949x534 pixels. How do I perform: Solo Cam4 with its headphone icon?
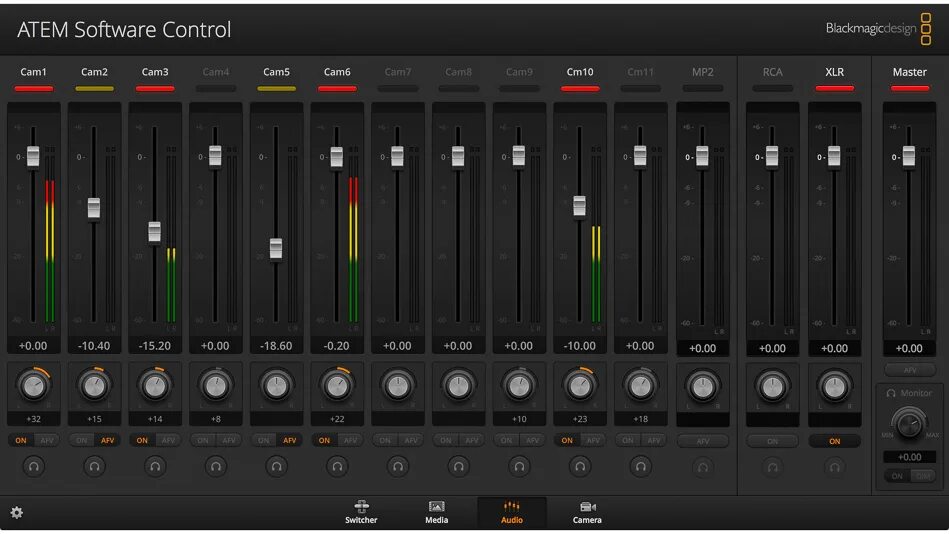pyautogui.click(x=216, y=467)
